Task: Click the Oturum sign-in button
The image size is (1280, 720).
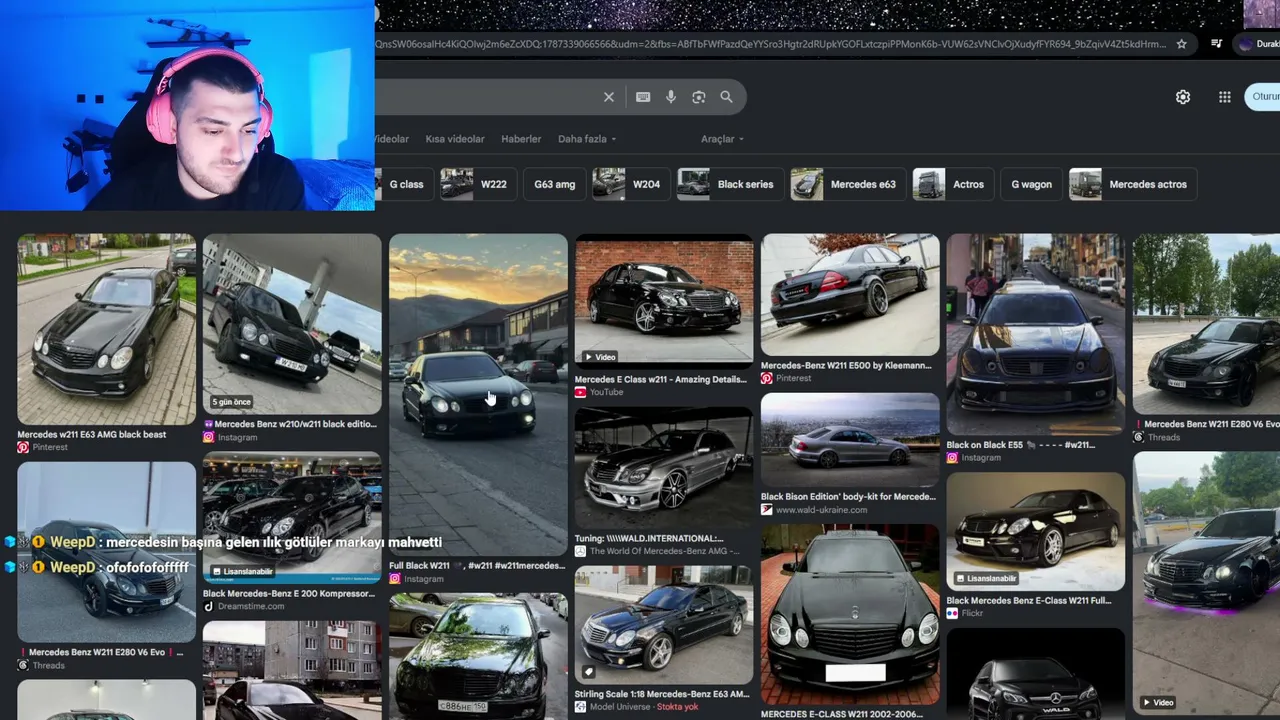Action: click(1262, 97)
